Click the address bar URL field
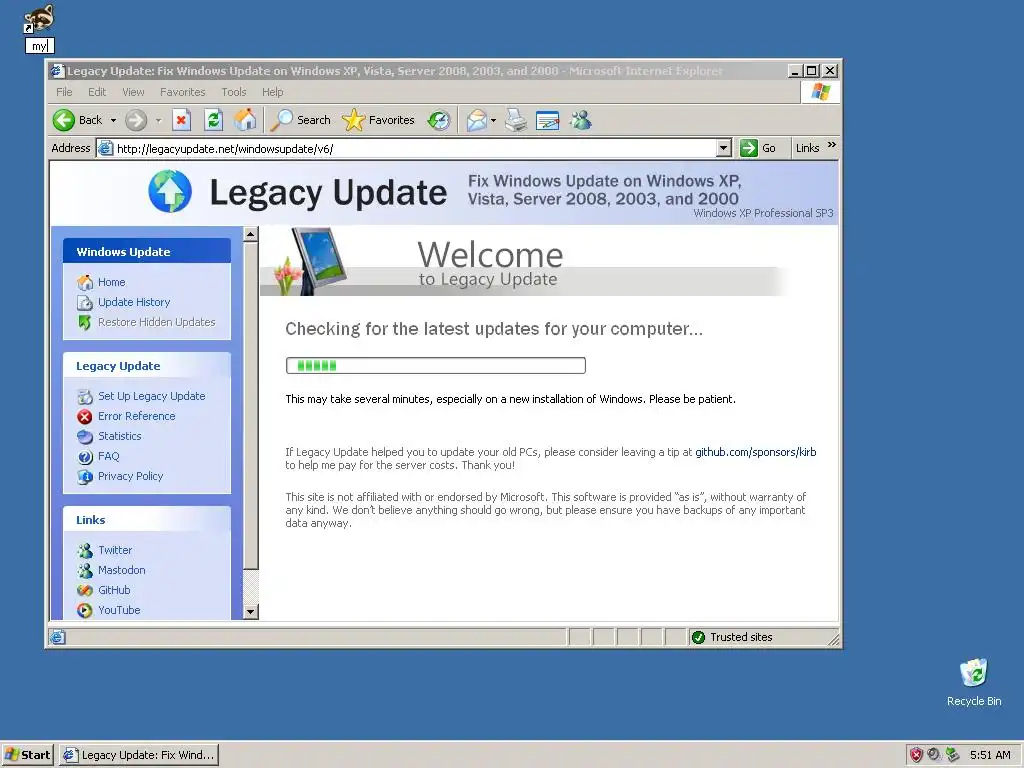 point(415,148)
